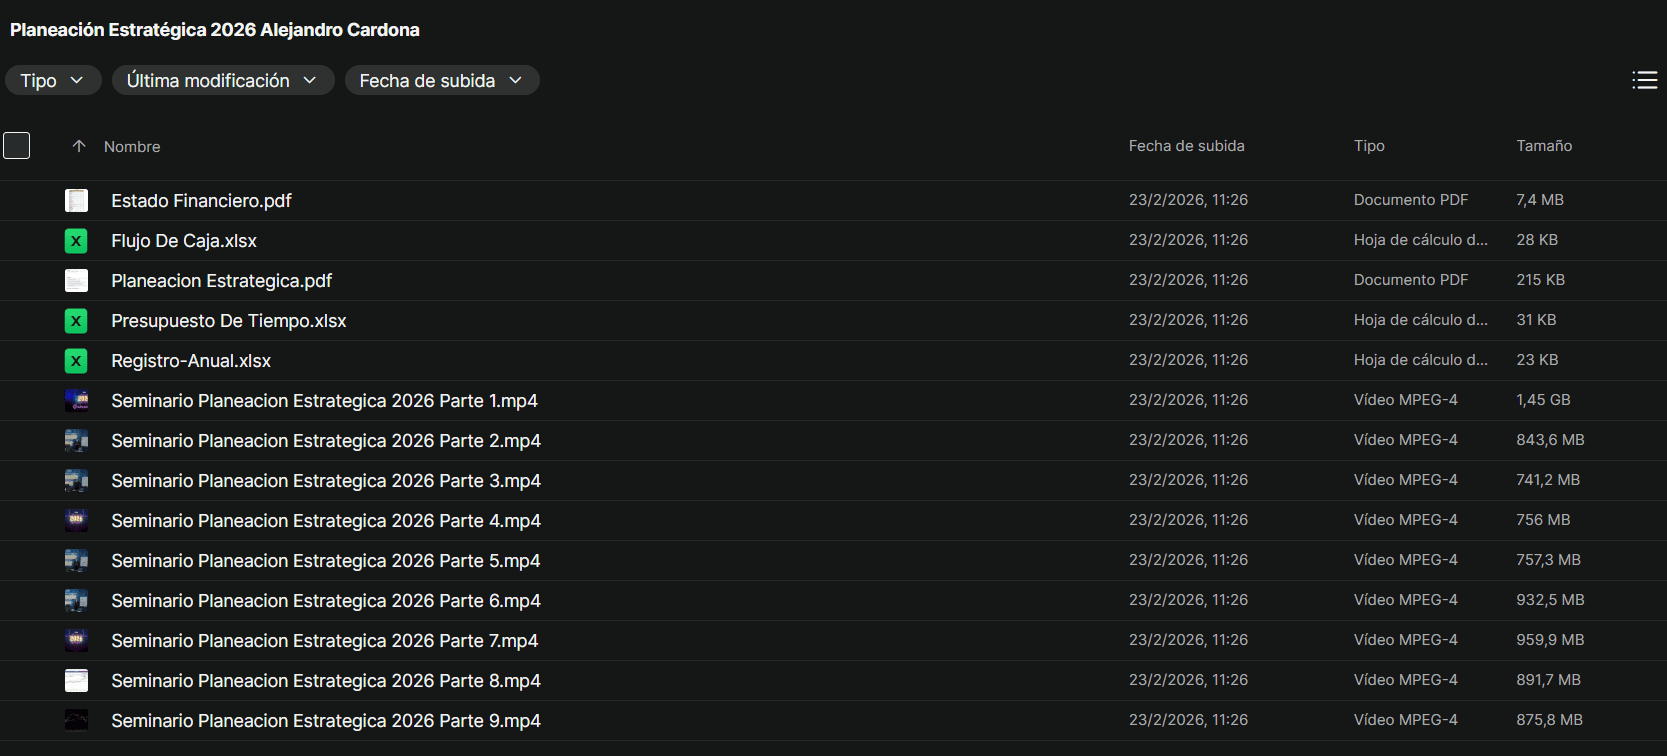Click the Tipo column header
This screenshot has width=1667, height=756.
coord(1369,146)
